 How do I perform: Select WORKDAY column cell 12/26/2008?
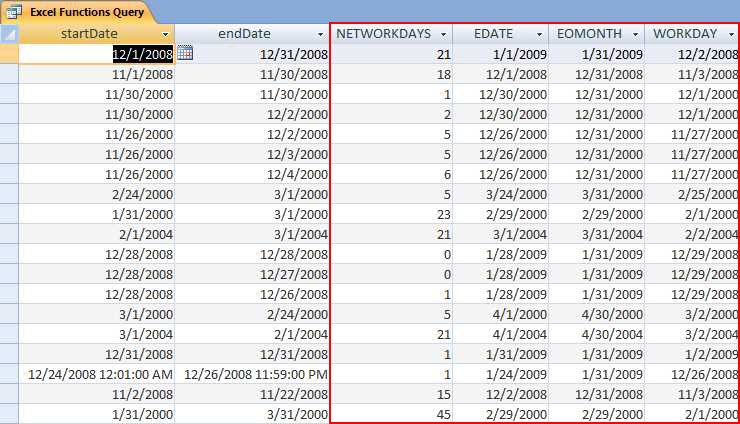[691, 374]
